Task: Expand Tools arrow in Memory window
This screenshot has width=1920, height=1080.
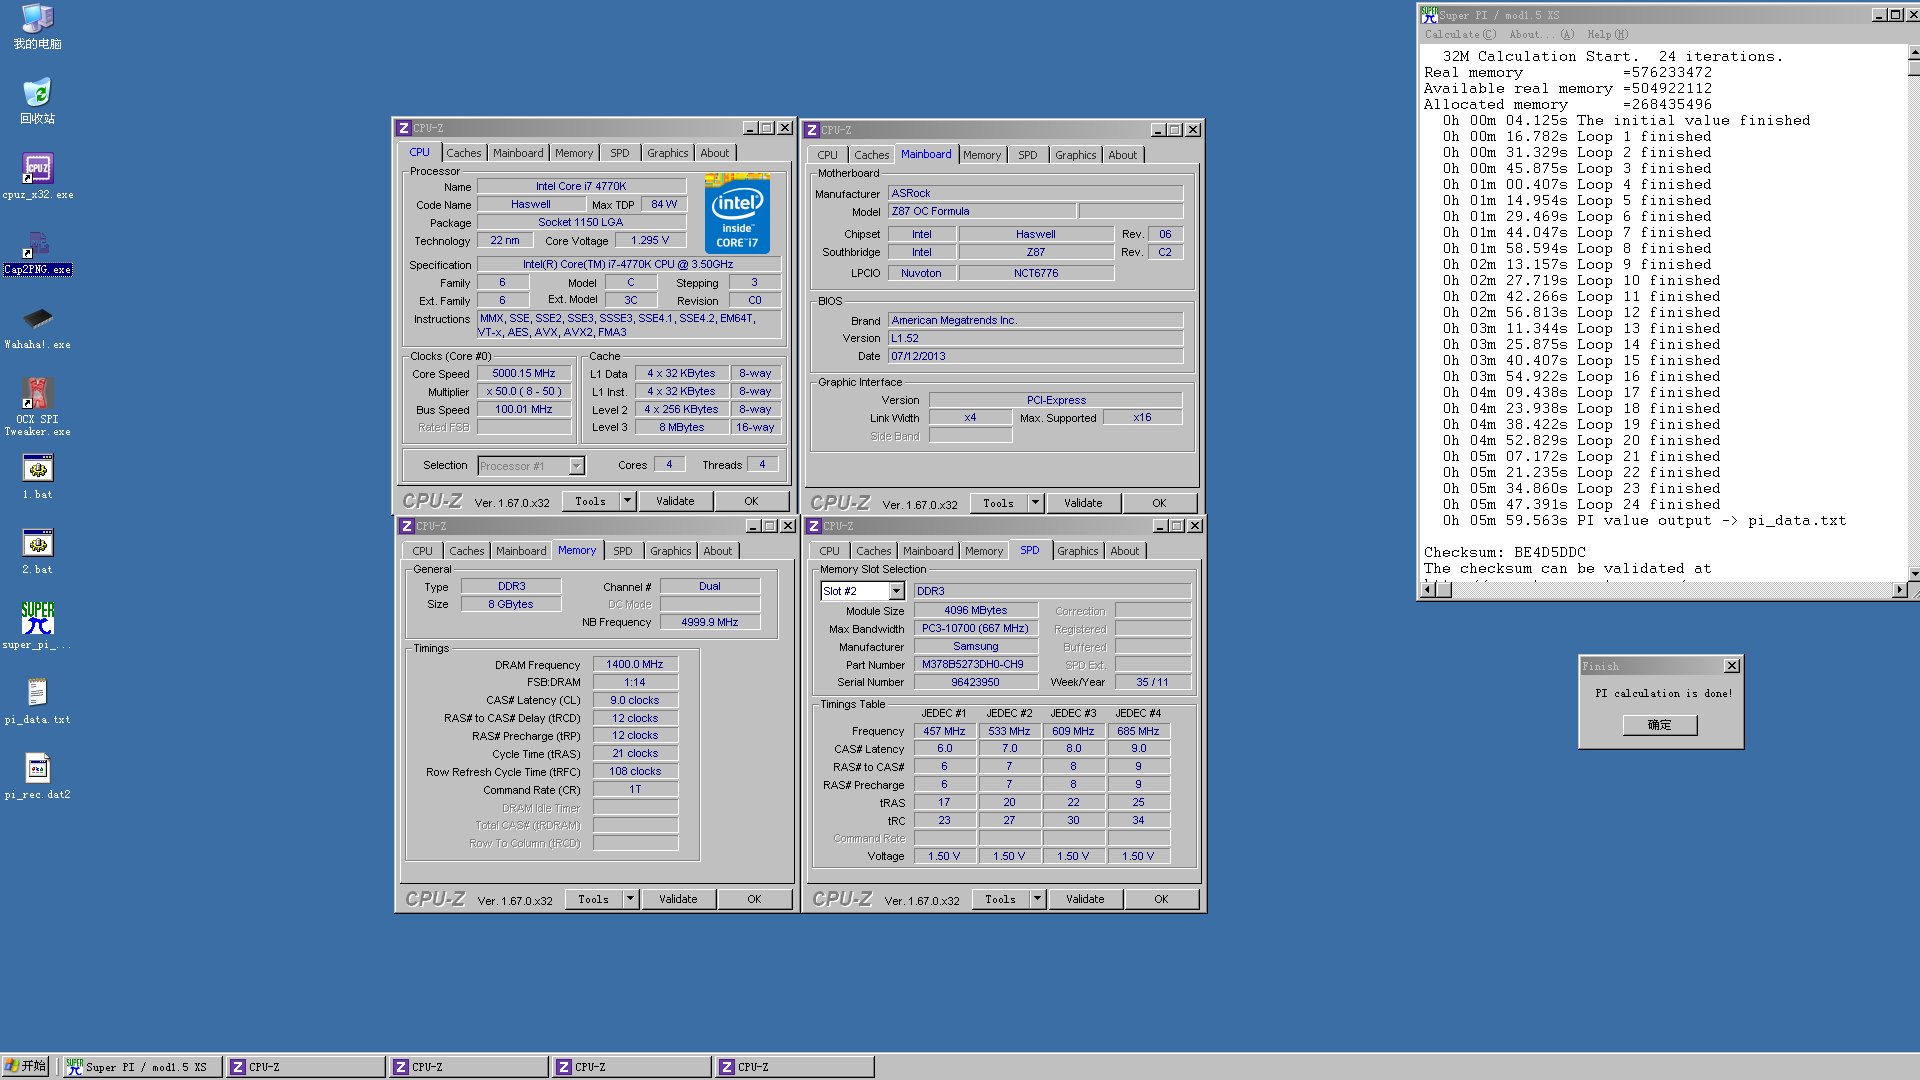Action: (x=630, y=899)
